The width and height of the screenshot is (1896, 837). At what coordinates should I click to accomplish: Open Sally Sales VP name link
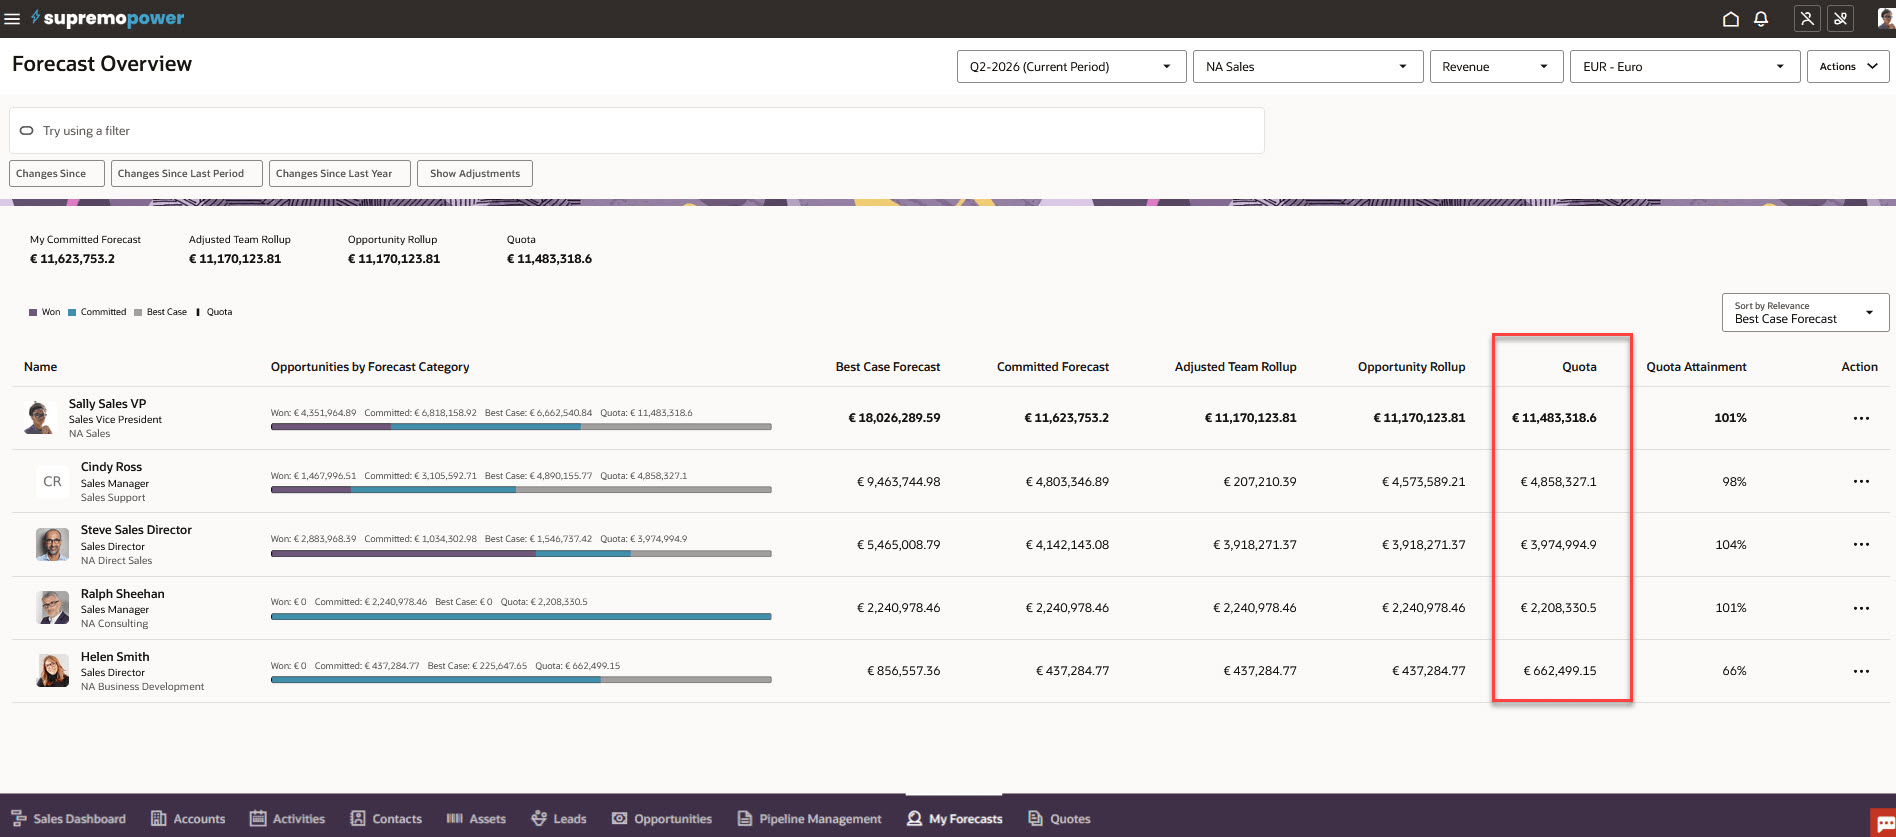point(107,404)
